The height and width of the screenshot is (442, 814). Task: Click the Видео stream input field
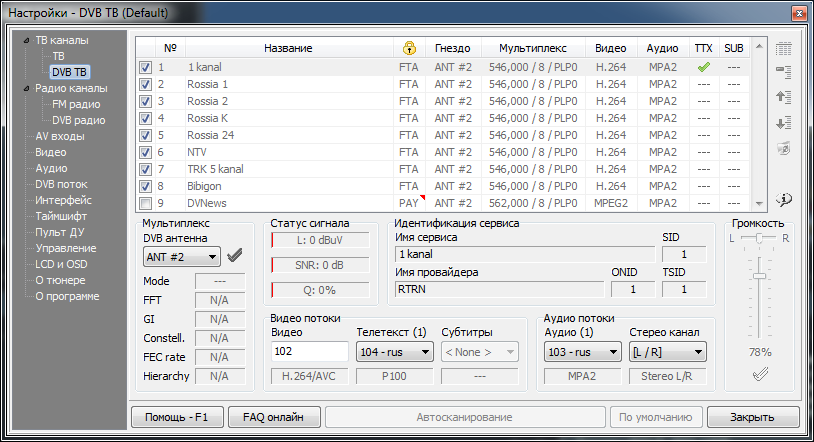pyautogui.click(x=309, y=352)
